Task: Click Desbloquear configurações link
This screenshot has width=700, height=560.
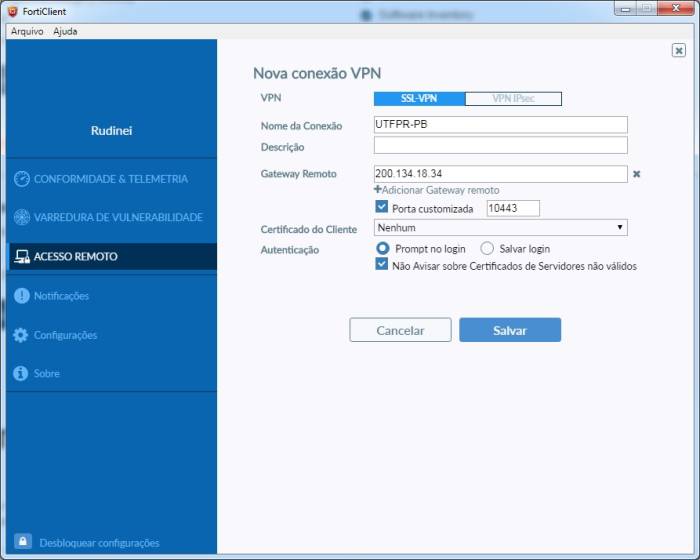Action: (99, 543)
